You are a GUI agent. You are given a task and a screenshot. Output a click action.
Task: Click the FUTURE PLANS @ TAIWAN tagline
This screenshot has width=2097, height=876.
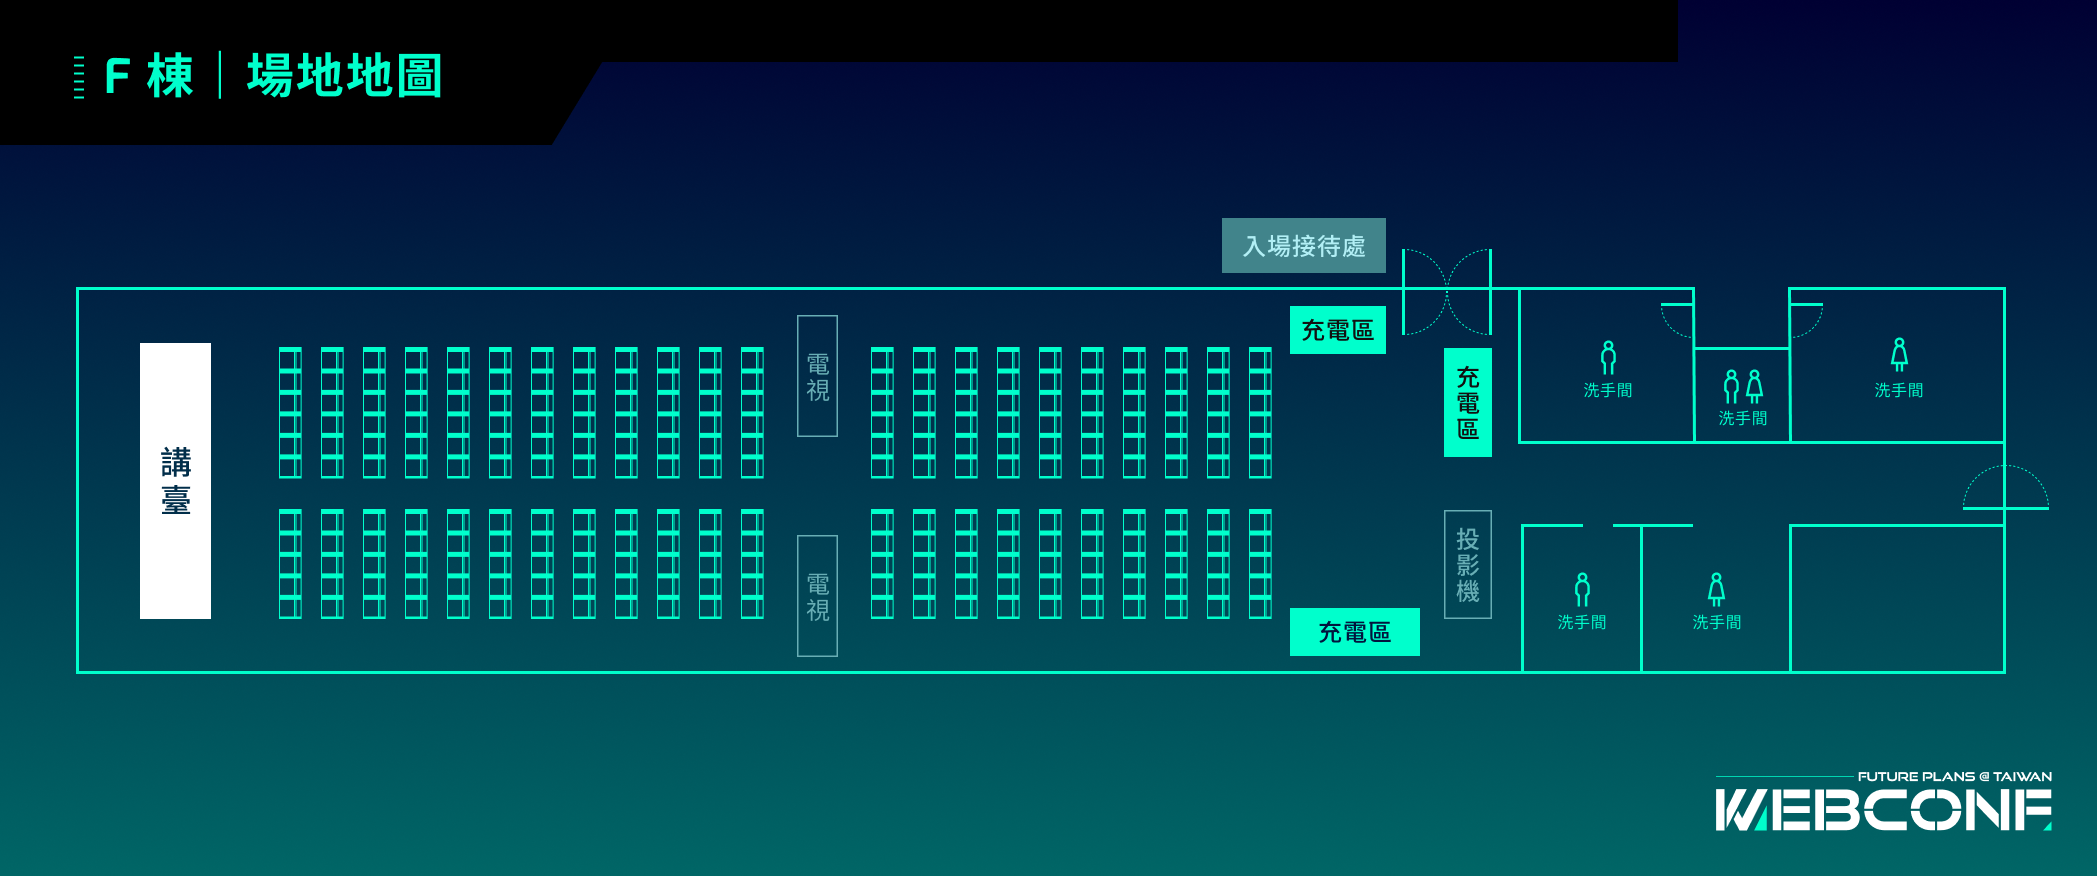pyautogui.click(x=1954, y=776)
